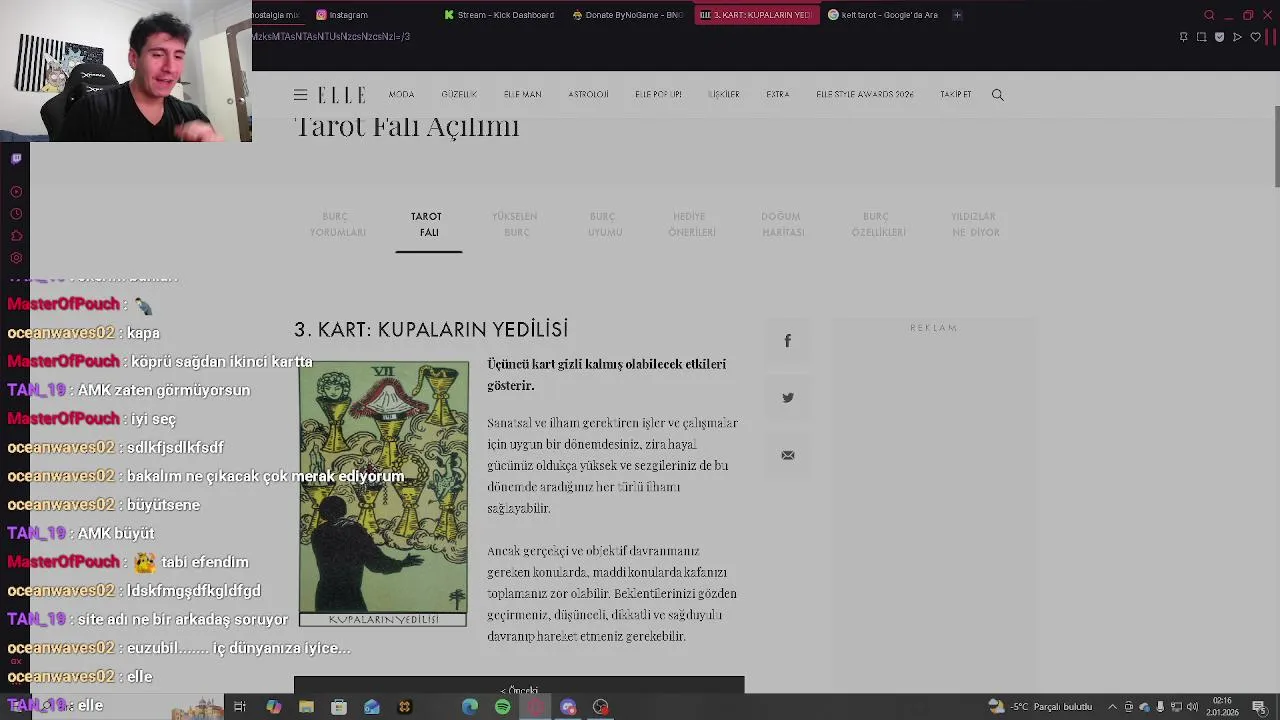
Task: Click chat message 'köprü sağdan ikinci kartta'
Action: point(222,361)
